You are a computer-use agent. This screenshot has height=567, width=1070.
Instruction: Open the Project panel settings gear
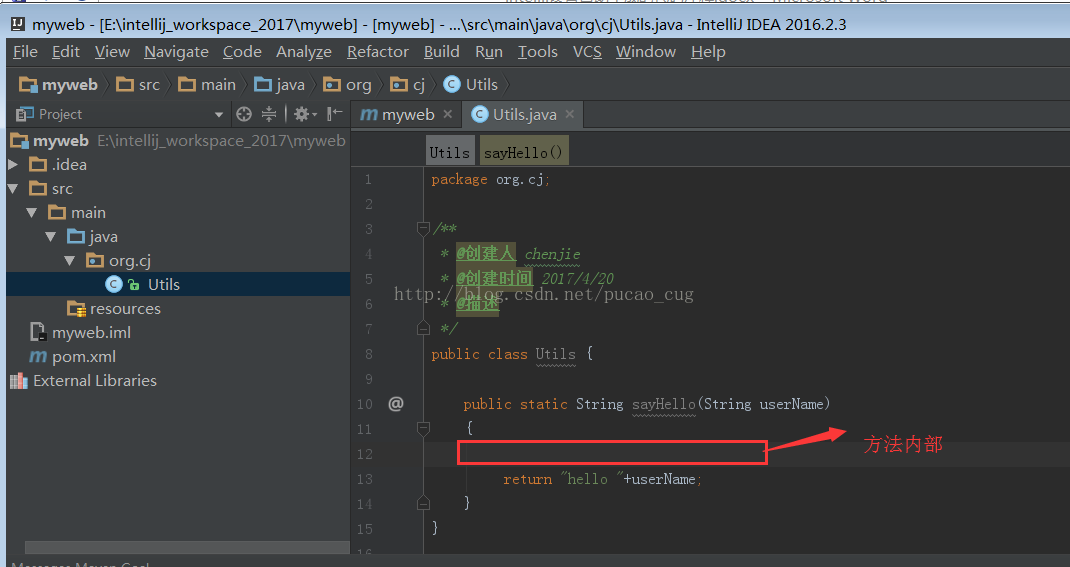point(301,114)
